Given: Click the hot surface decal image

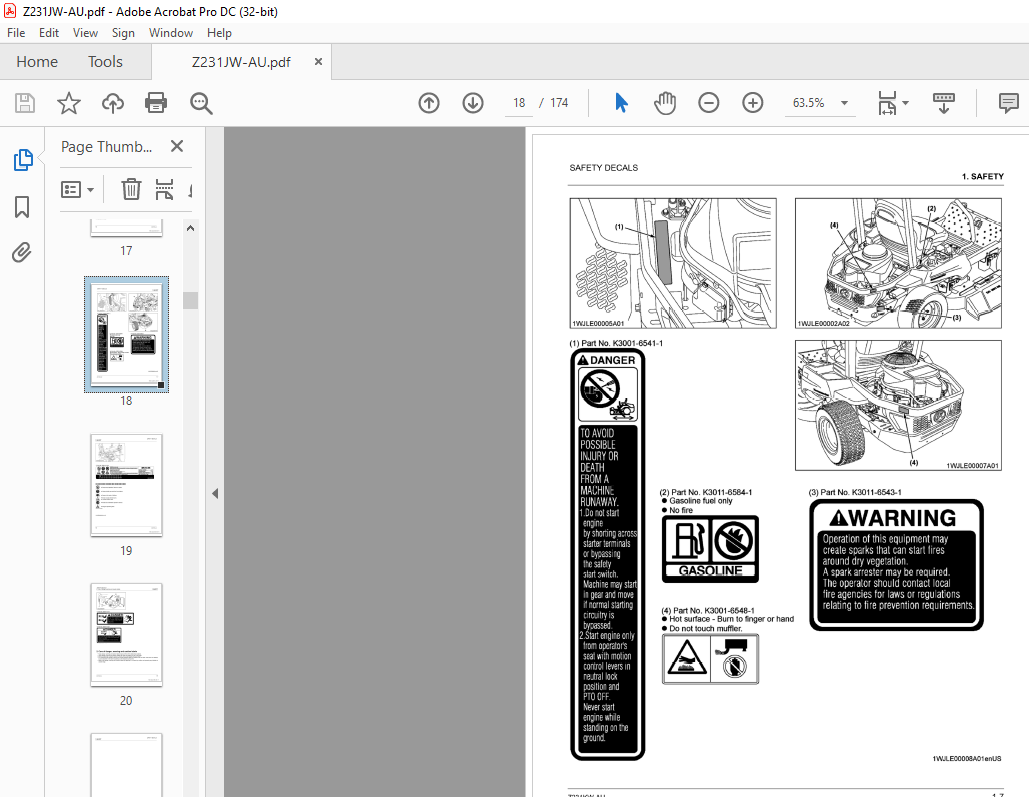Looking at the screenshot, I should pyautogui.click(x=710, y=659).
